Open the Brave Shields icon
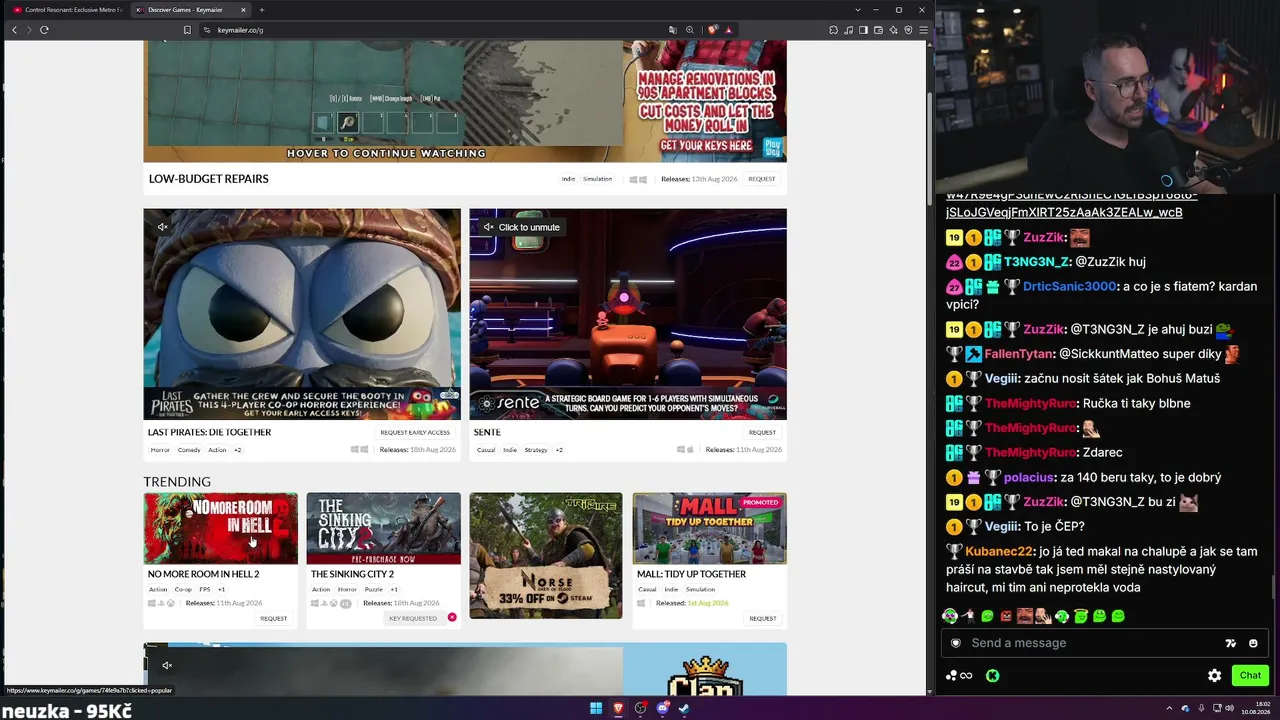The image size is (1280, 720). click(x=712, y=30)
